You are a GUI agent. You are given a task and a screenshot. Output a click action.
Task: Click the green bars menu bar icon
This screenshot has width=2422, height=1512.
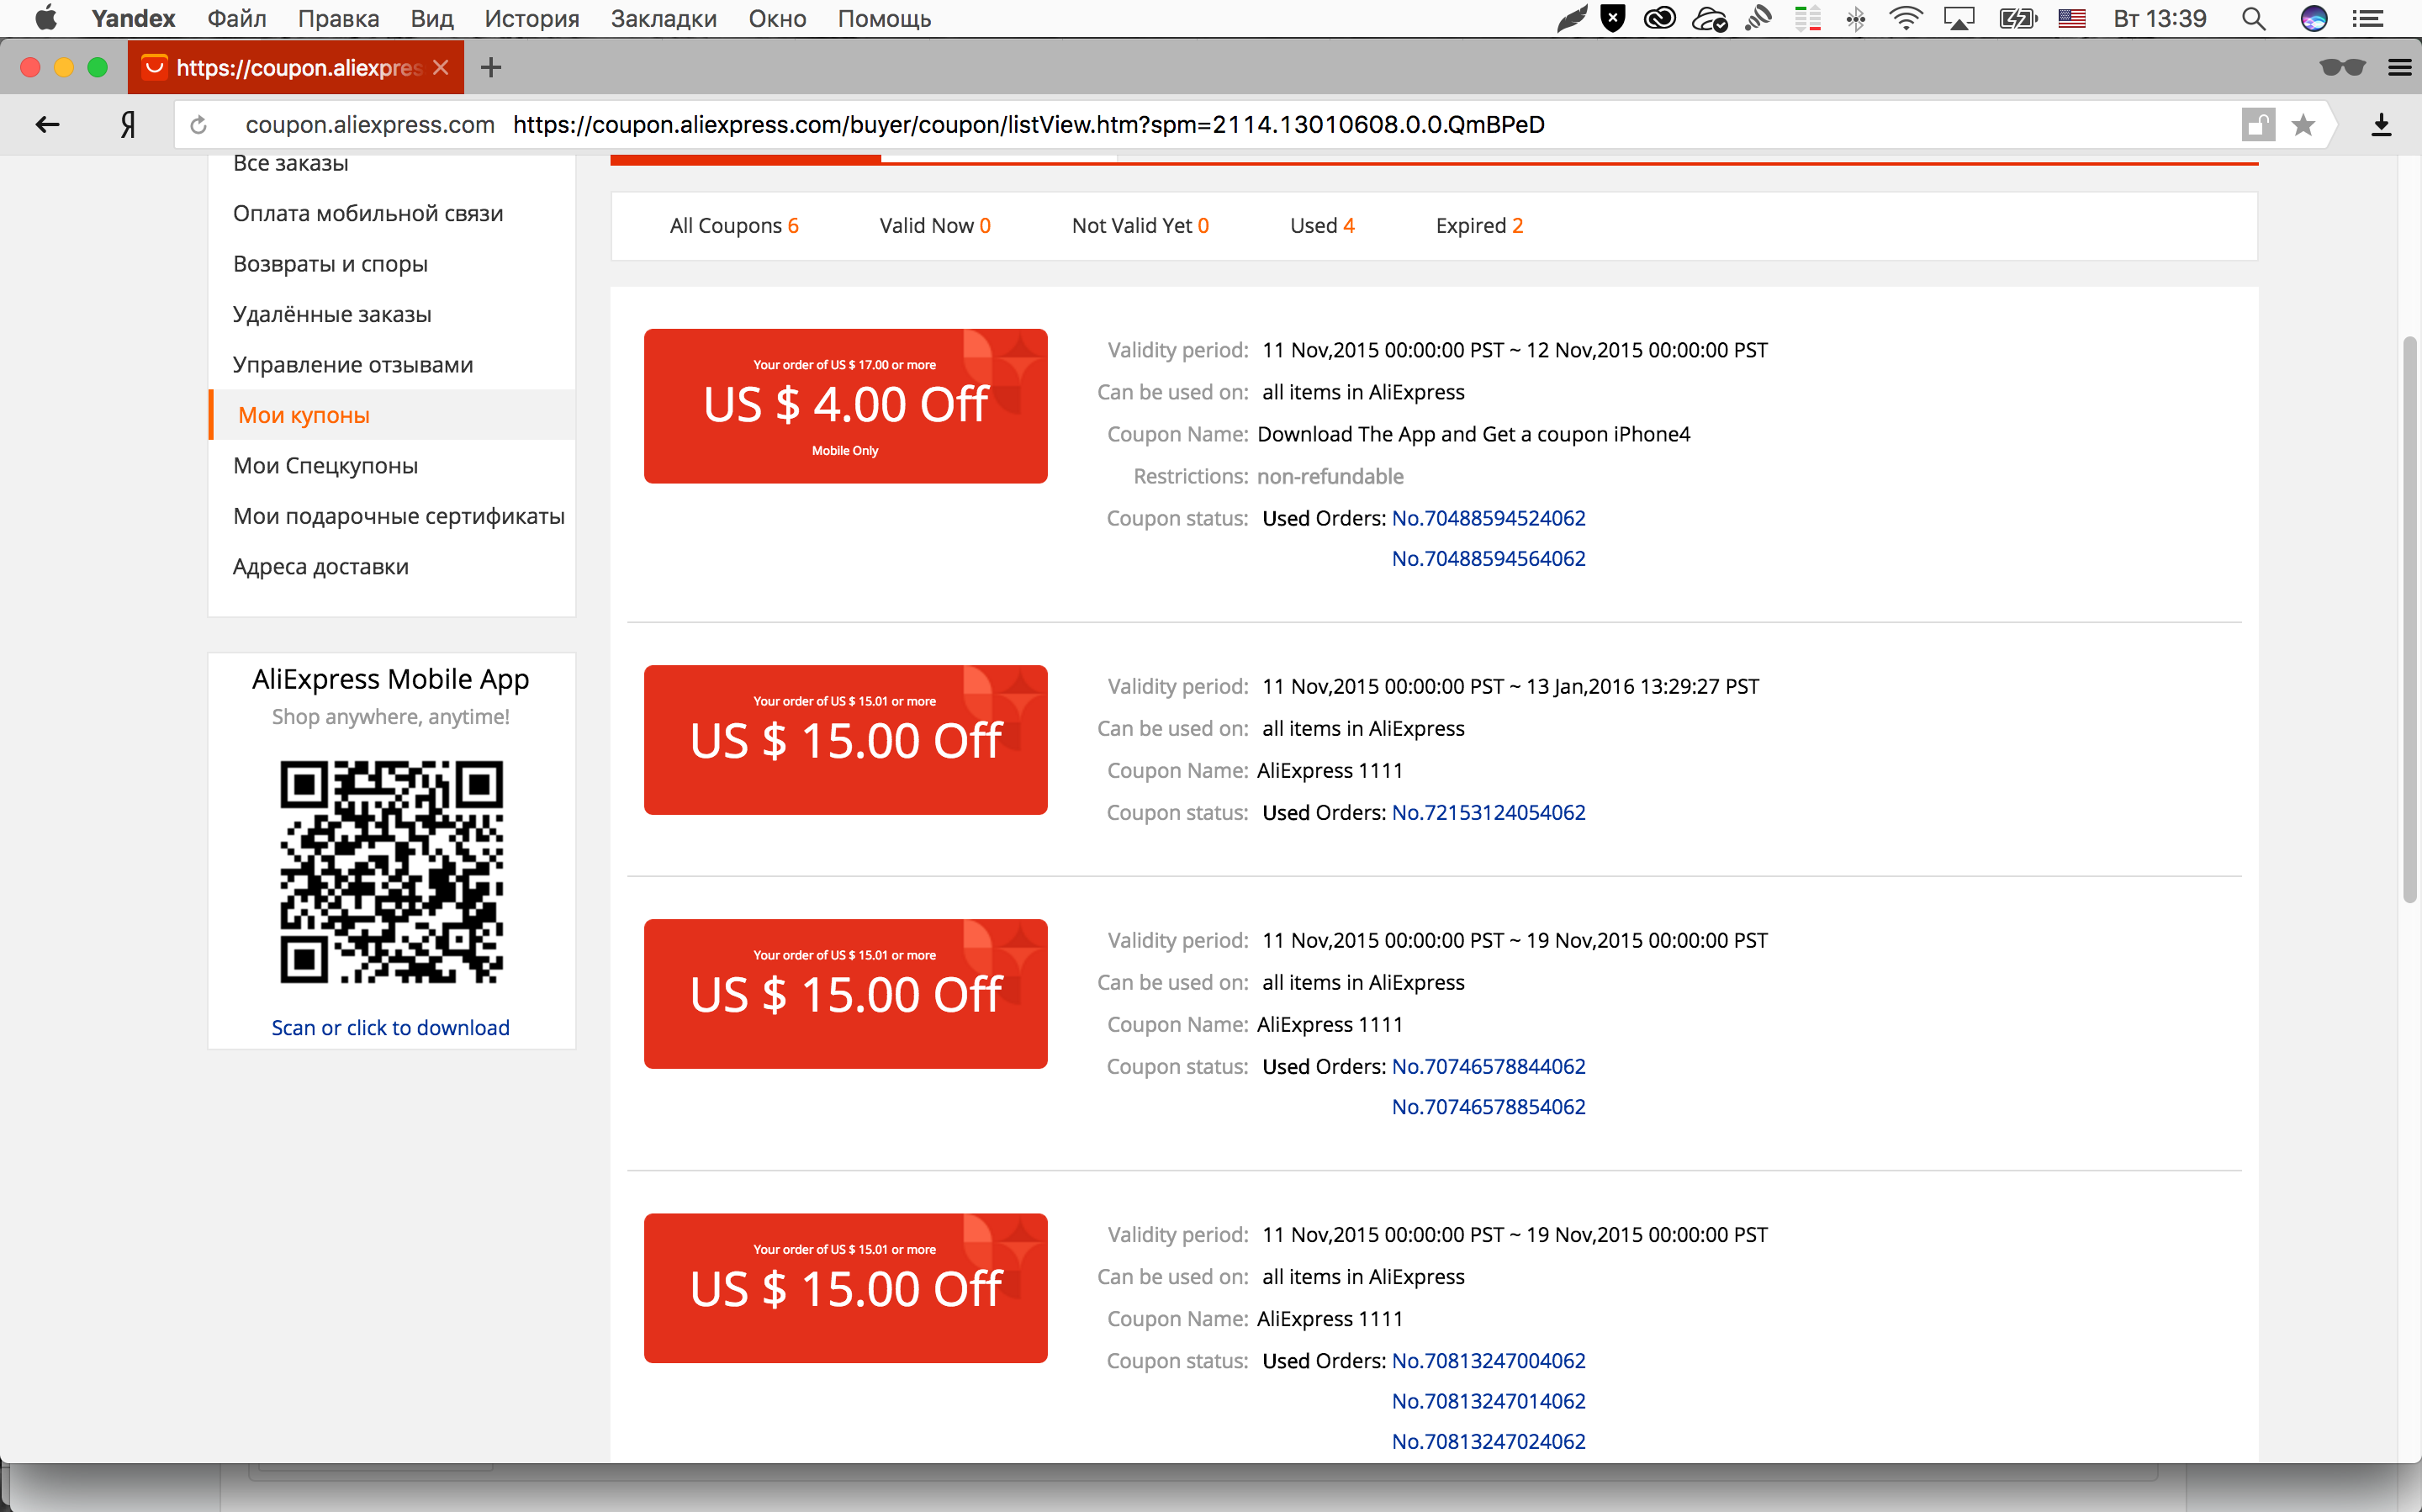(x=1807, y=18)
